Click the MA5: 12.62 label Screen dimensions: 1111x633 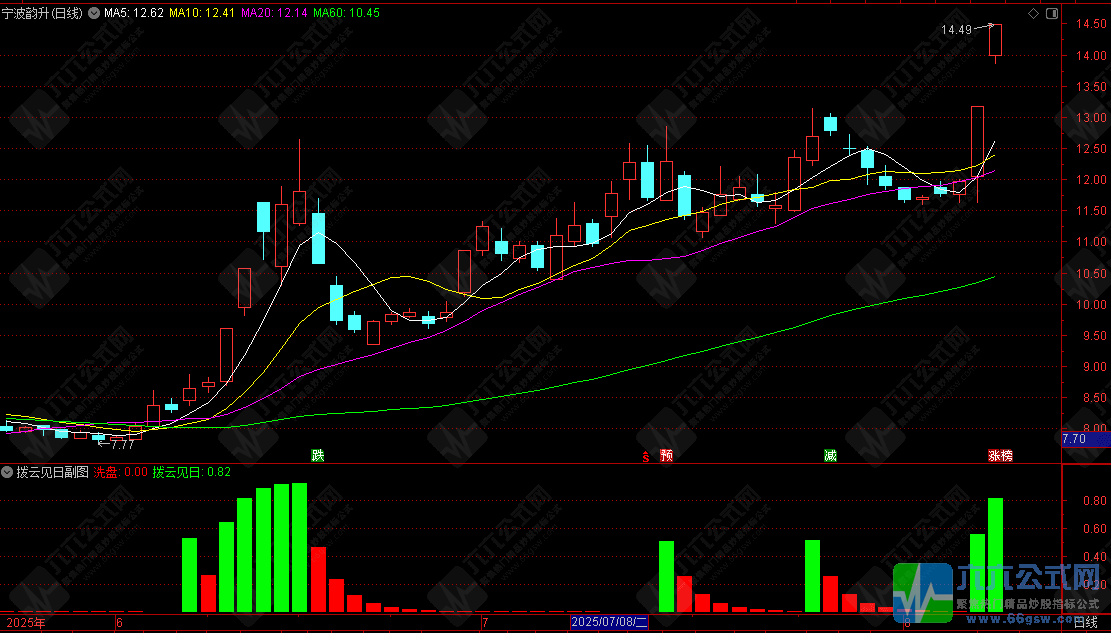[x=134, y=13]
